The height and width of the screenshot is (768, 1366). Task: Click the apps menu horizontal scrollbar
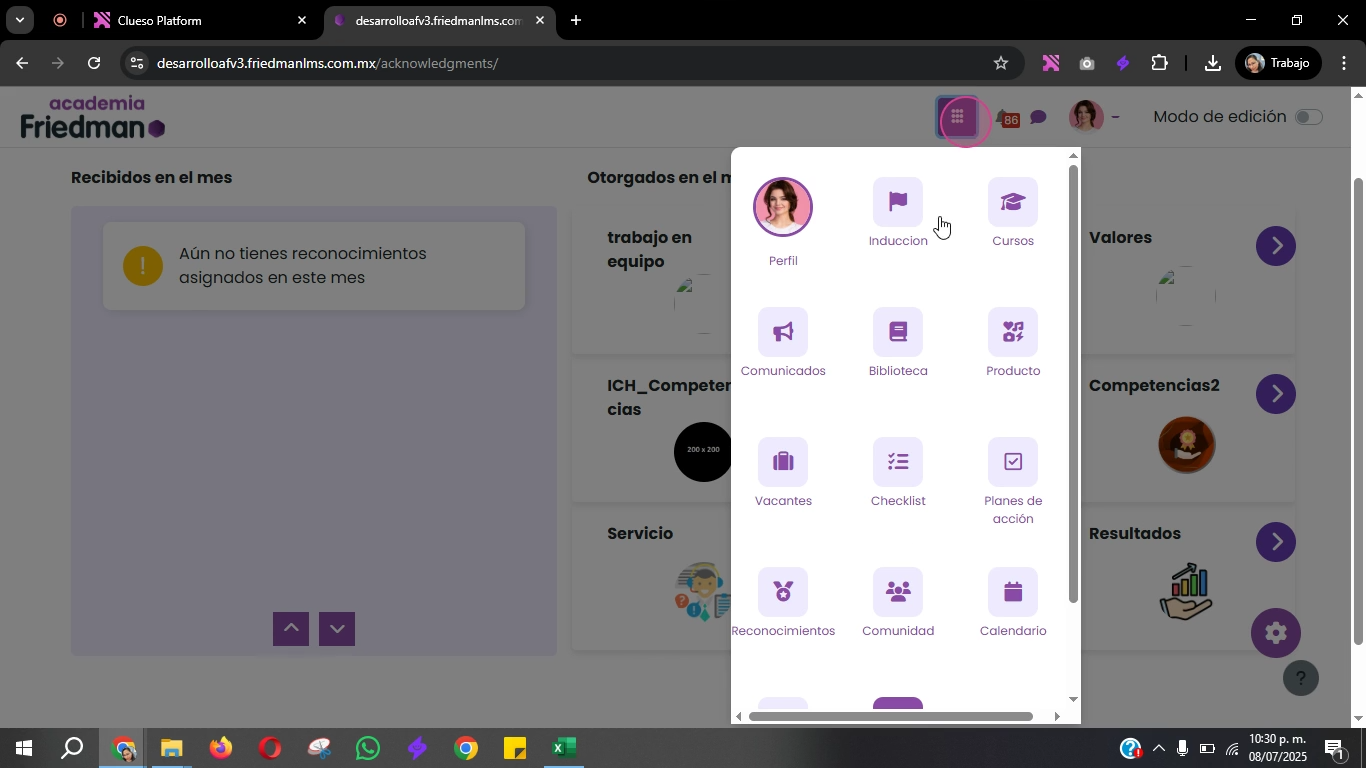click(x=890, y=716)
